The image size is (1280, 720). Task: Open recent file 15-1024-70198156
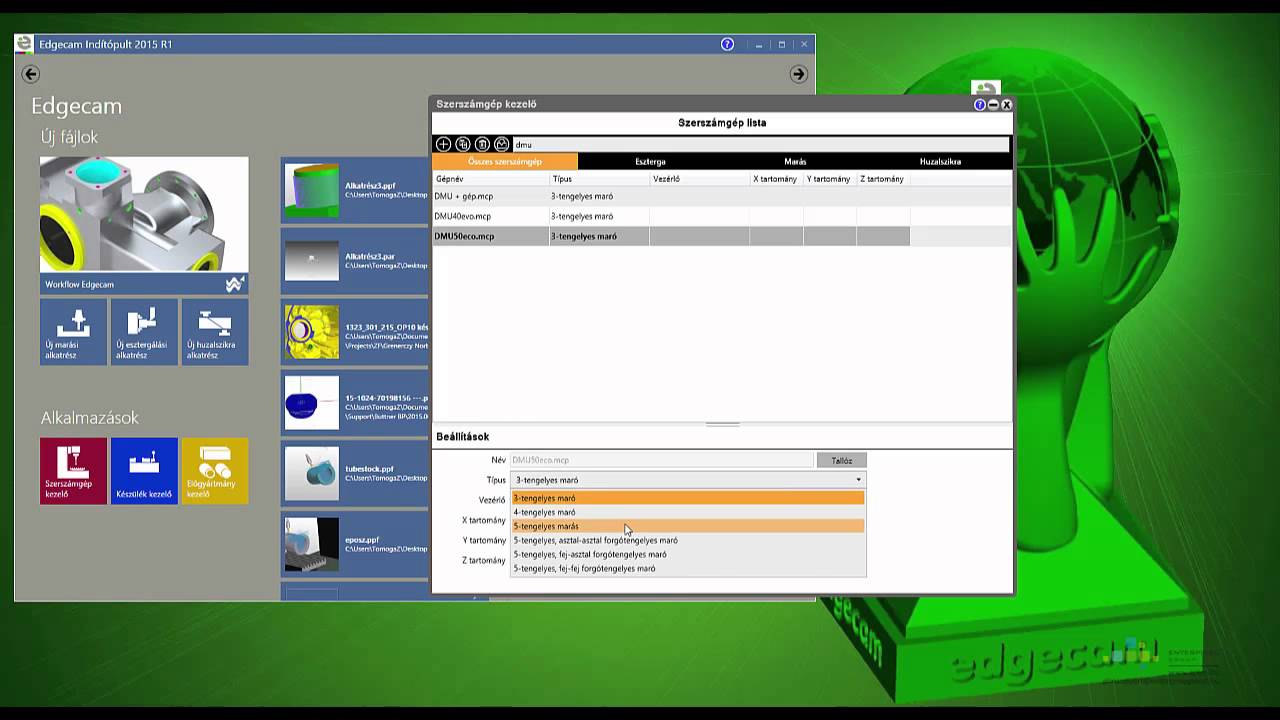[355, 403]
